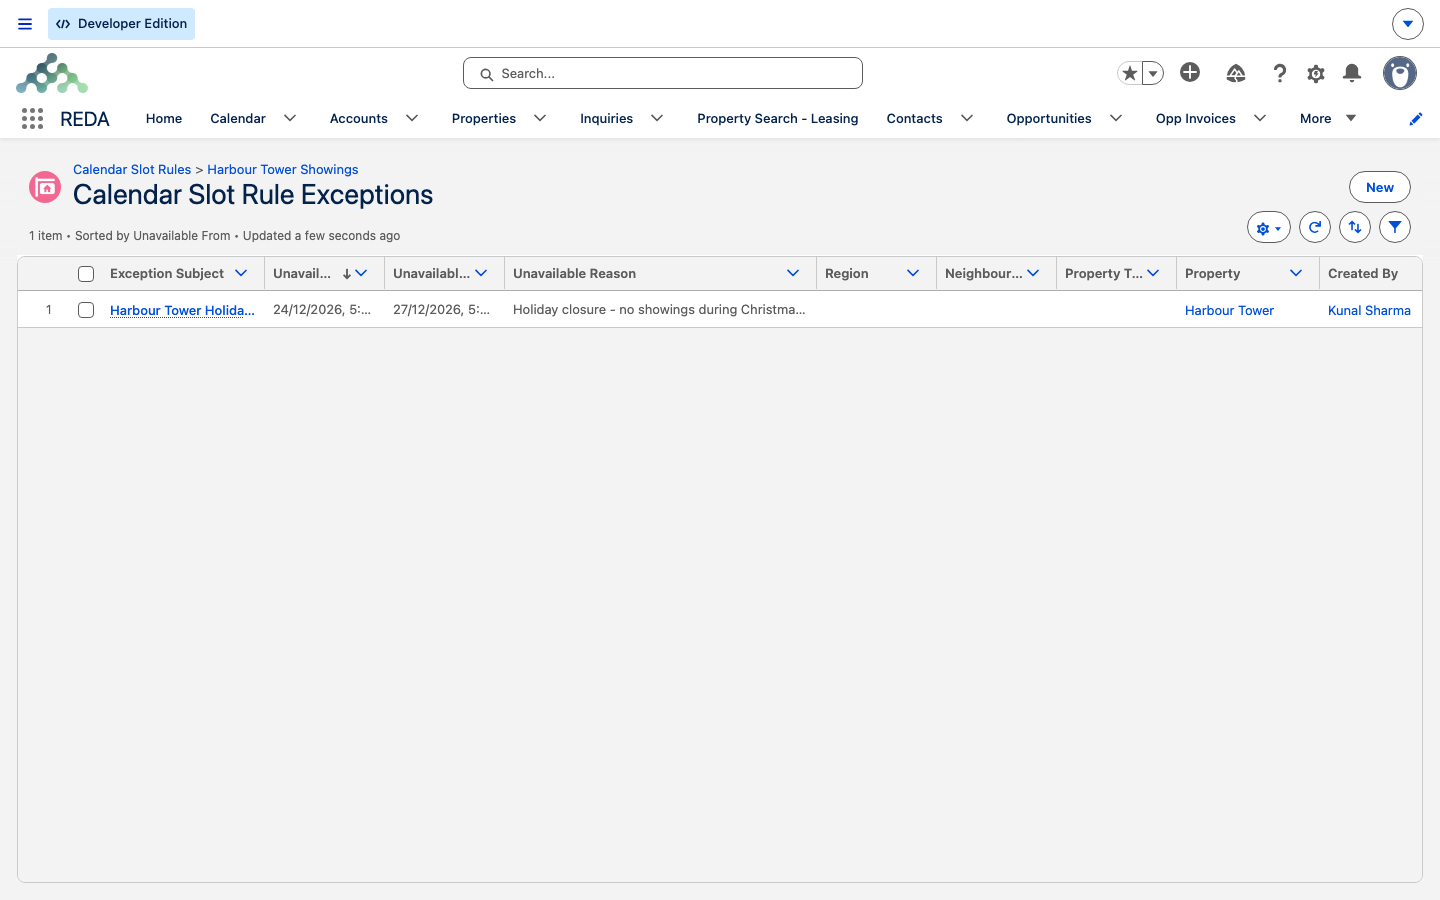Viewport: 1440px width, 900px height.
Task: Open Exception Subject column actions chevron
Action: (241, 273)
